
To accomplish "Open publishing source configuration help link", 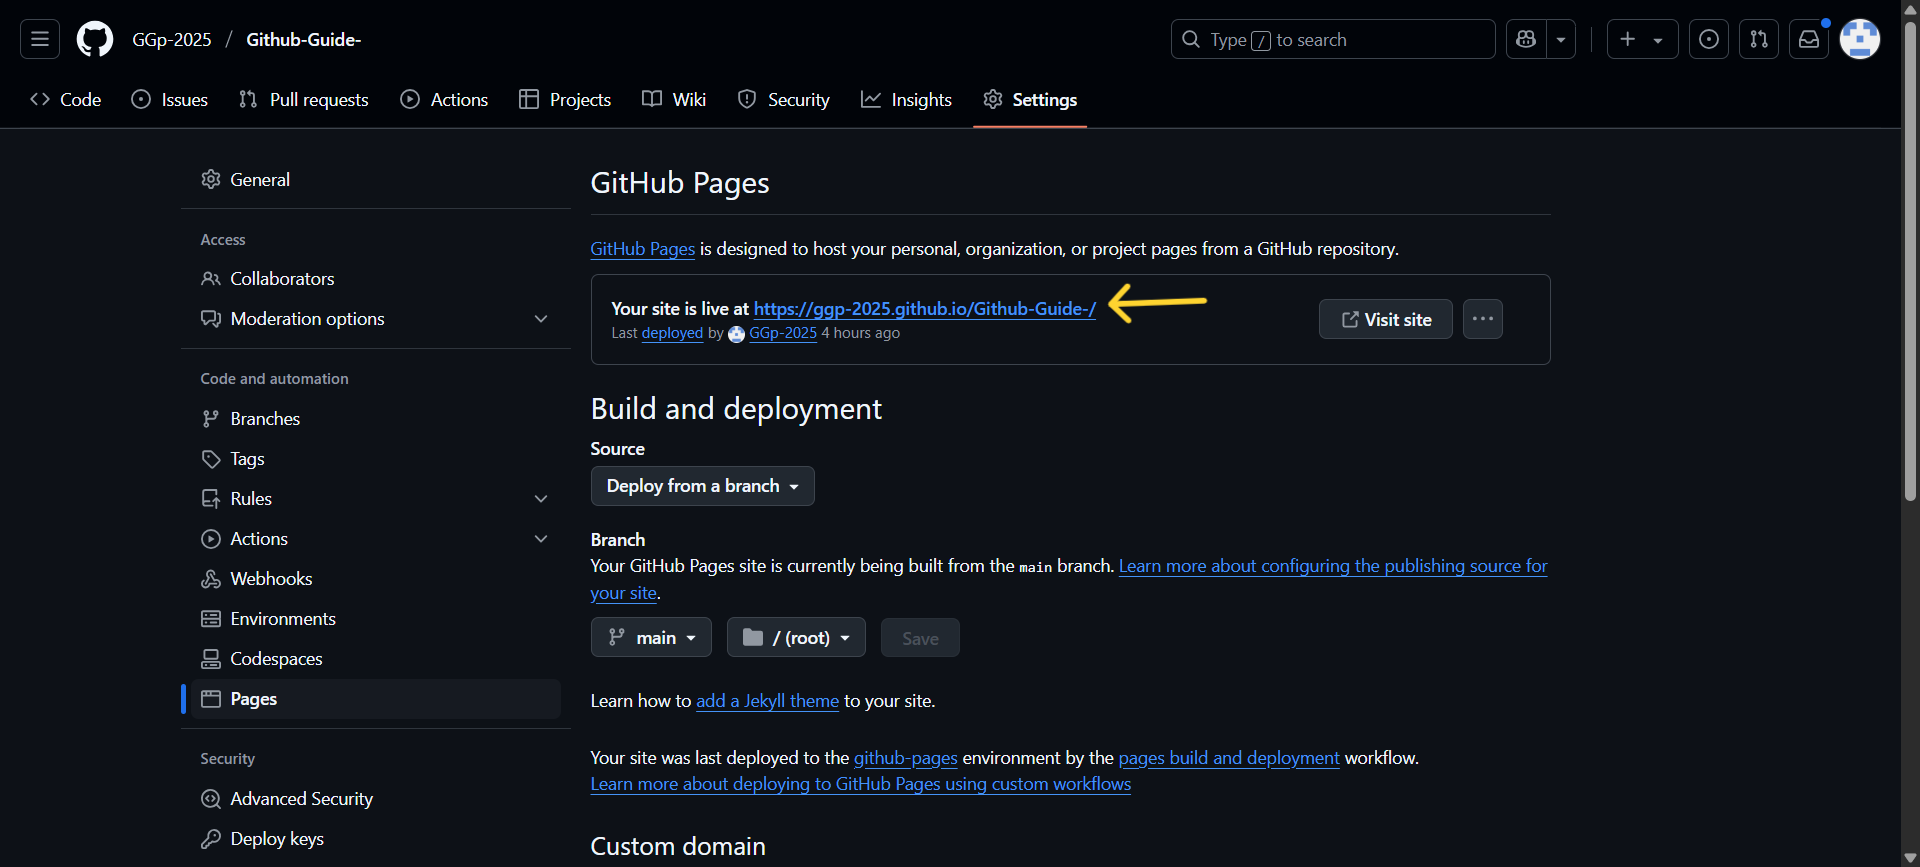I will click(1332, 566).
